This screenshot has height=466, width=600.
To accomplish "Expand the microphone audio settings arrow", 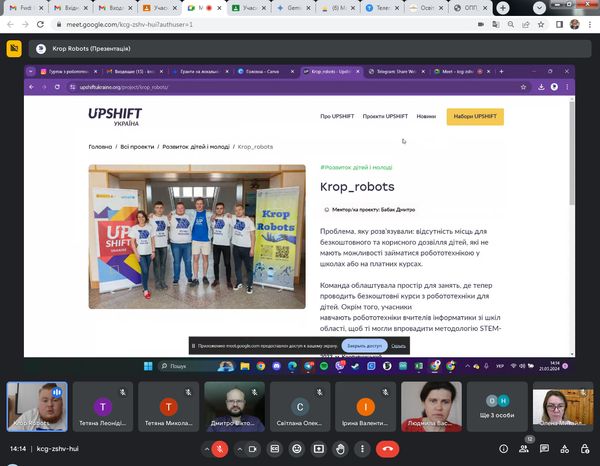I will pyautogui.click(x=203, y=449).
